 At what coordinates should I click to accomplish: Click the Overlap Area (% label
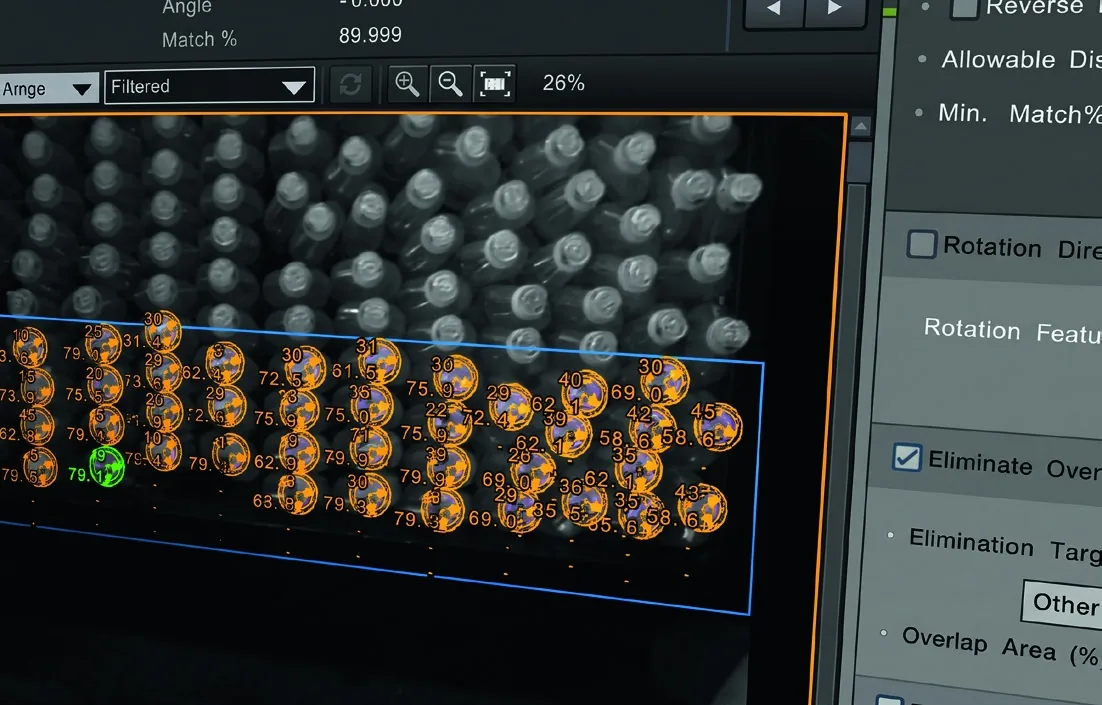click(1001, 646)
